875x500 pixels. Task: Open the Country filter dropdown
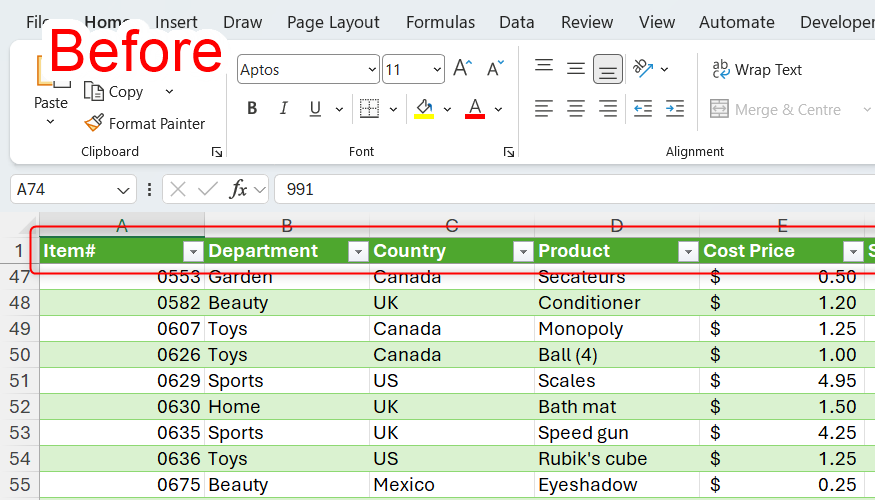[x=523, y=252]
